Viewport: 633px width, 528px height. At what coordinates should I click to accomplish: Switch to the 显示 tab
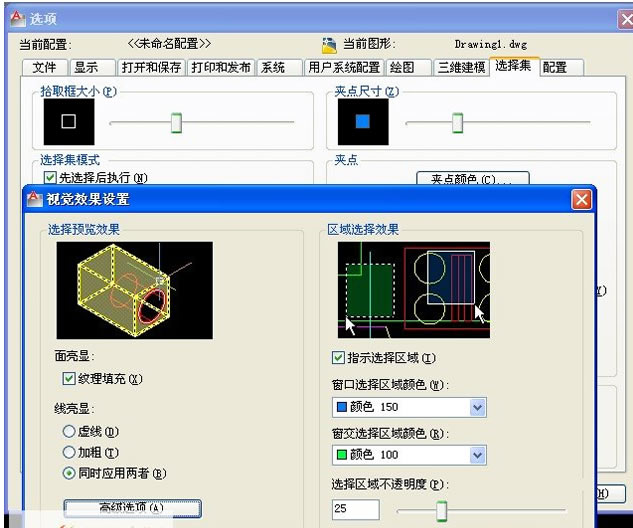[87, 67]
